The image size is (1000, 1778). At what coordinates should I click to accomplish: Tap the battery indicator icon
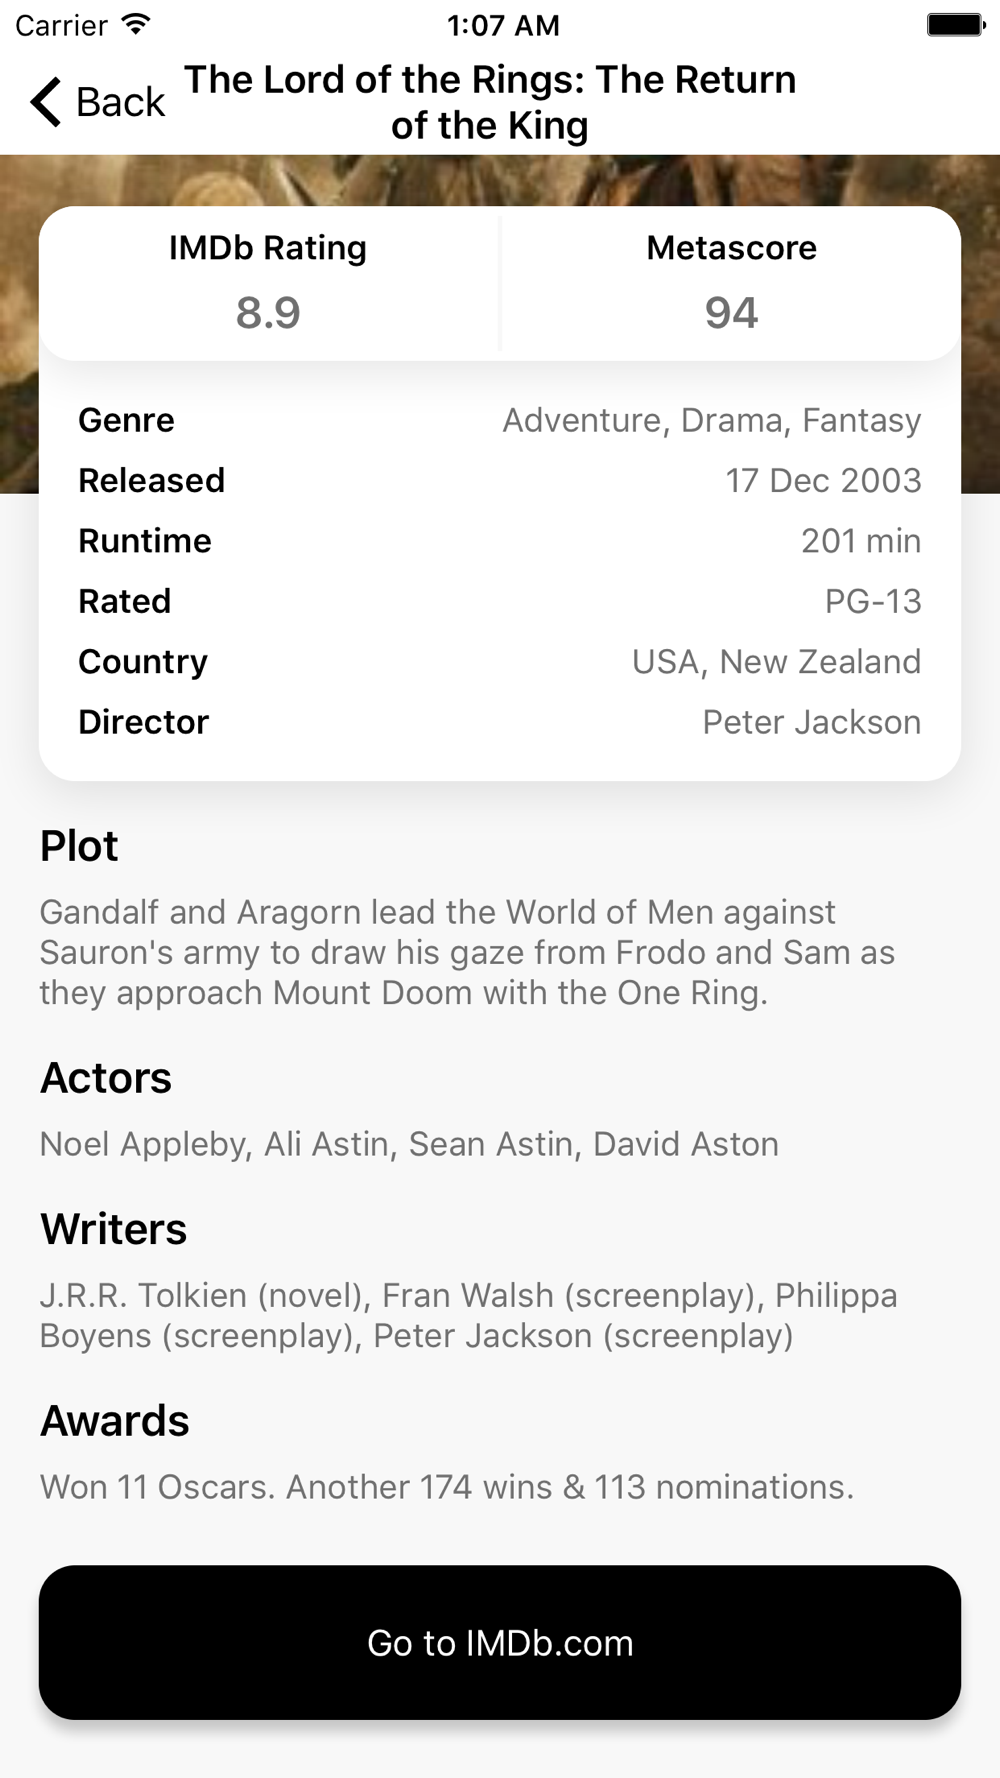pyautogui.click(x=956, y=25)
